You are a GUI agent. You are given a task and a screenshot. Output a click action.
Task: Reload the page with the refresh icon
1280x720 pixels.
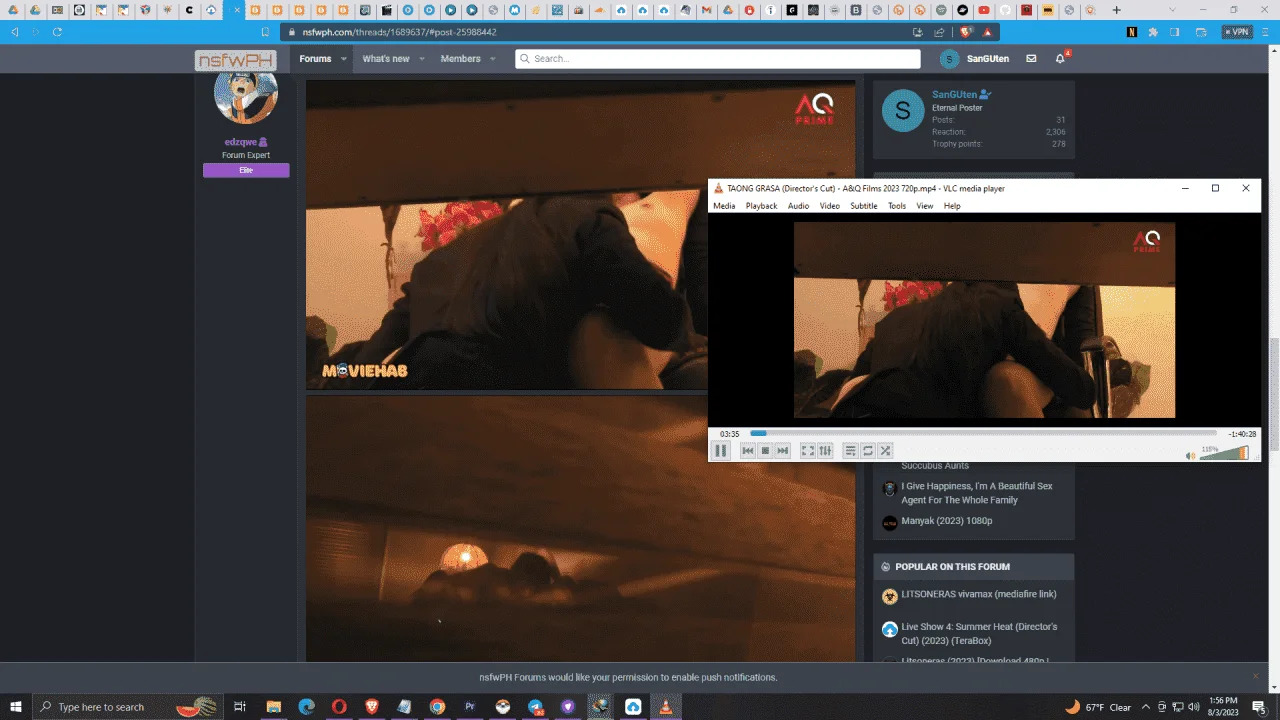57,32
